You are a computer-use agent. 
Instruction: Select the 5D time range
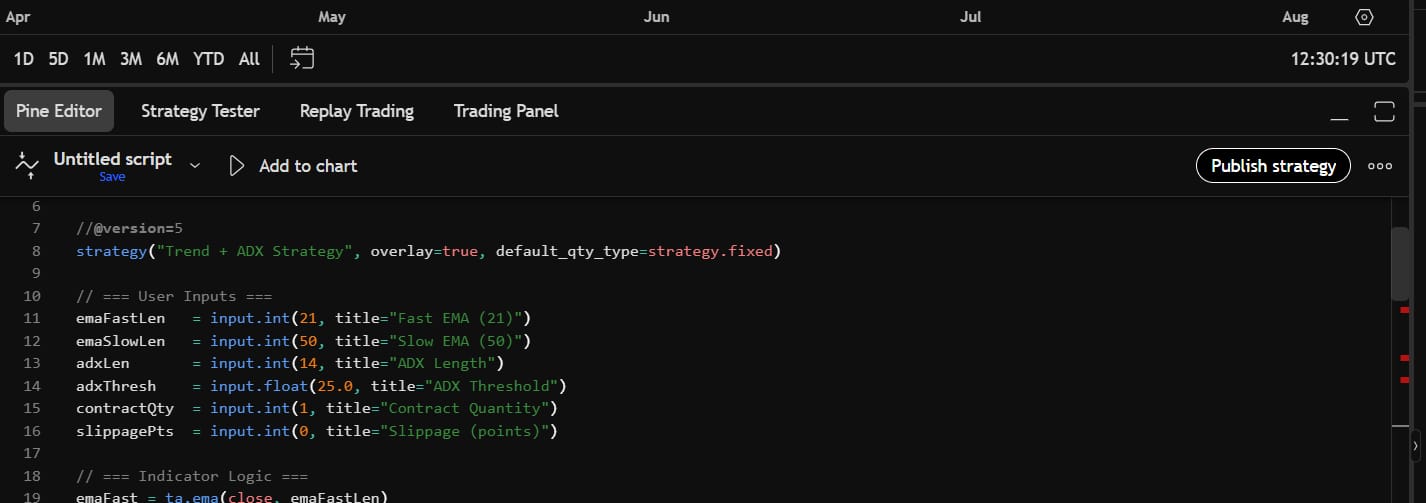click(59, 59)
